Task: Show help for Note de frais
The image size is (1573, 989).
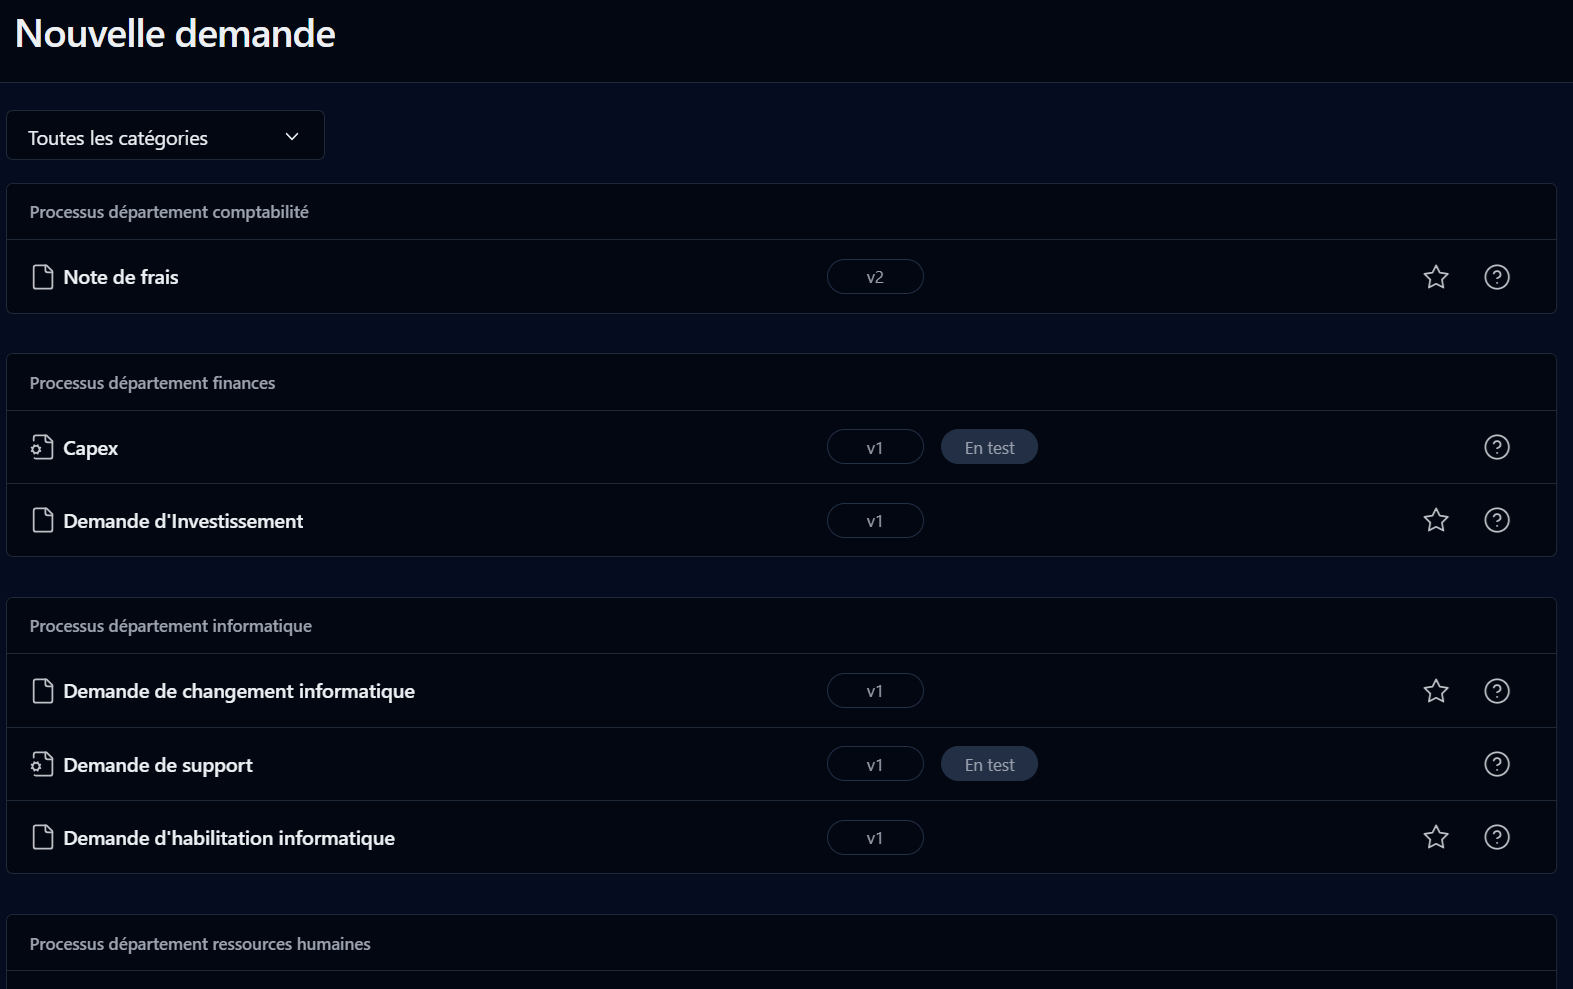Action: pos(1497,277)
